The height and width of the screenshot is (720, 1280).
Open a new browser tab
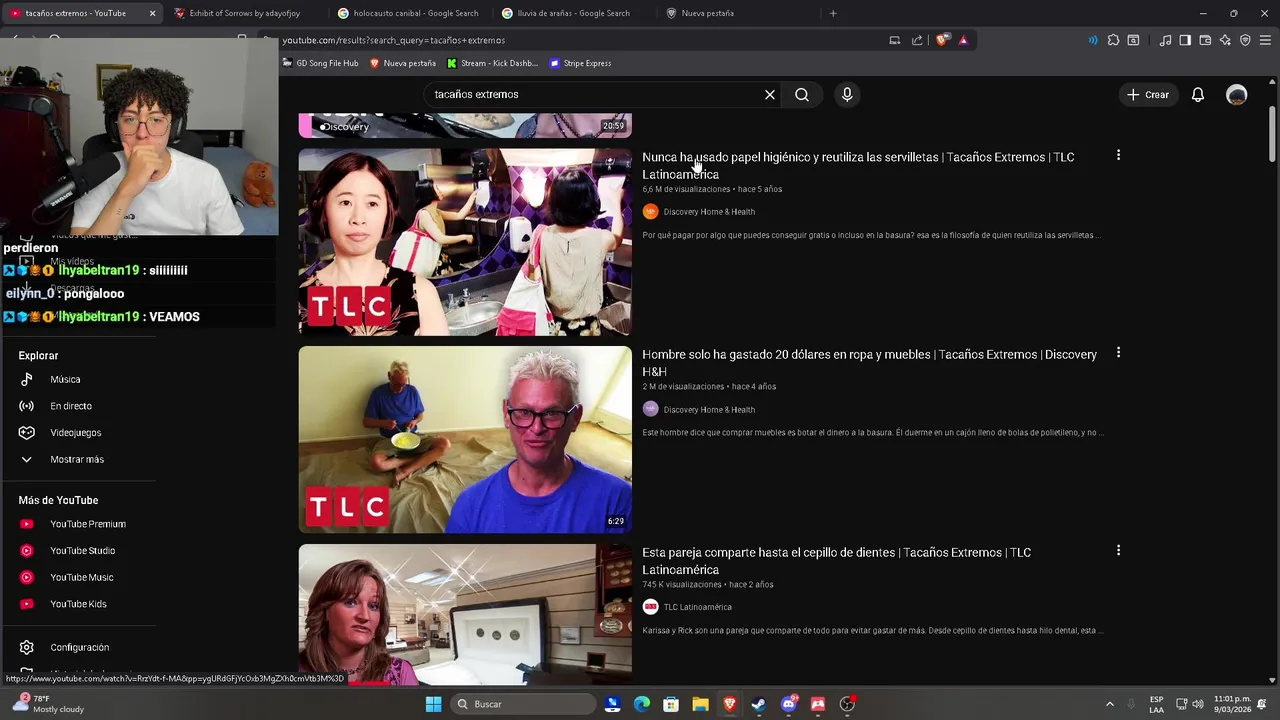833,13
